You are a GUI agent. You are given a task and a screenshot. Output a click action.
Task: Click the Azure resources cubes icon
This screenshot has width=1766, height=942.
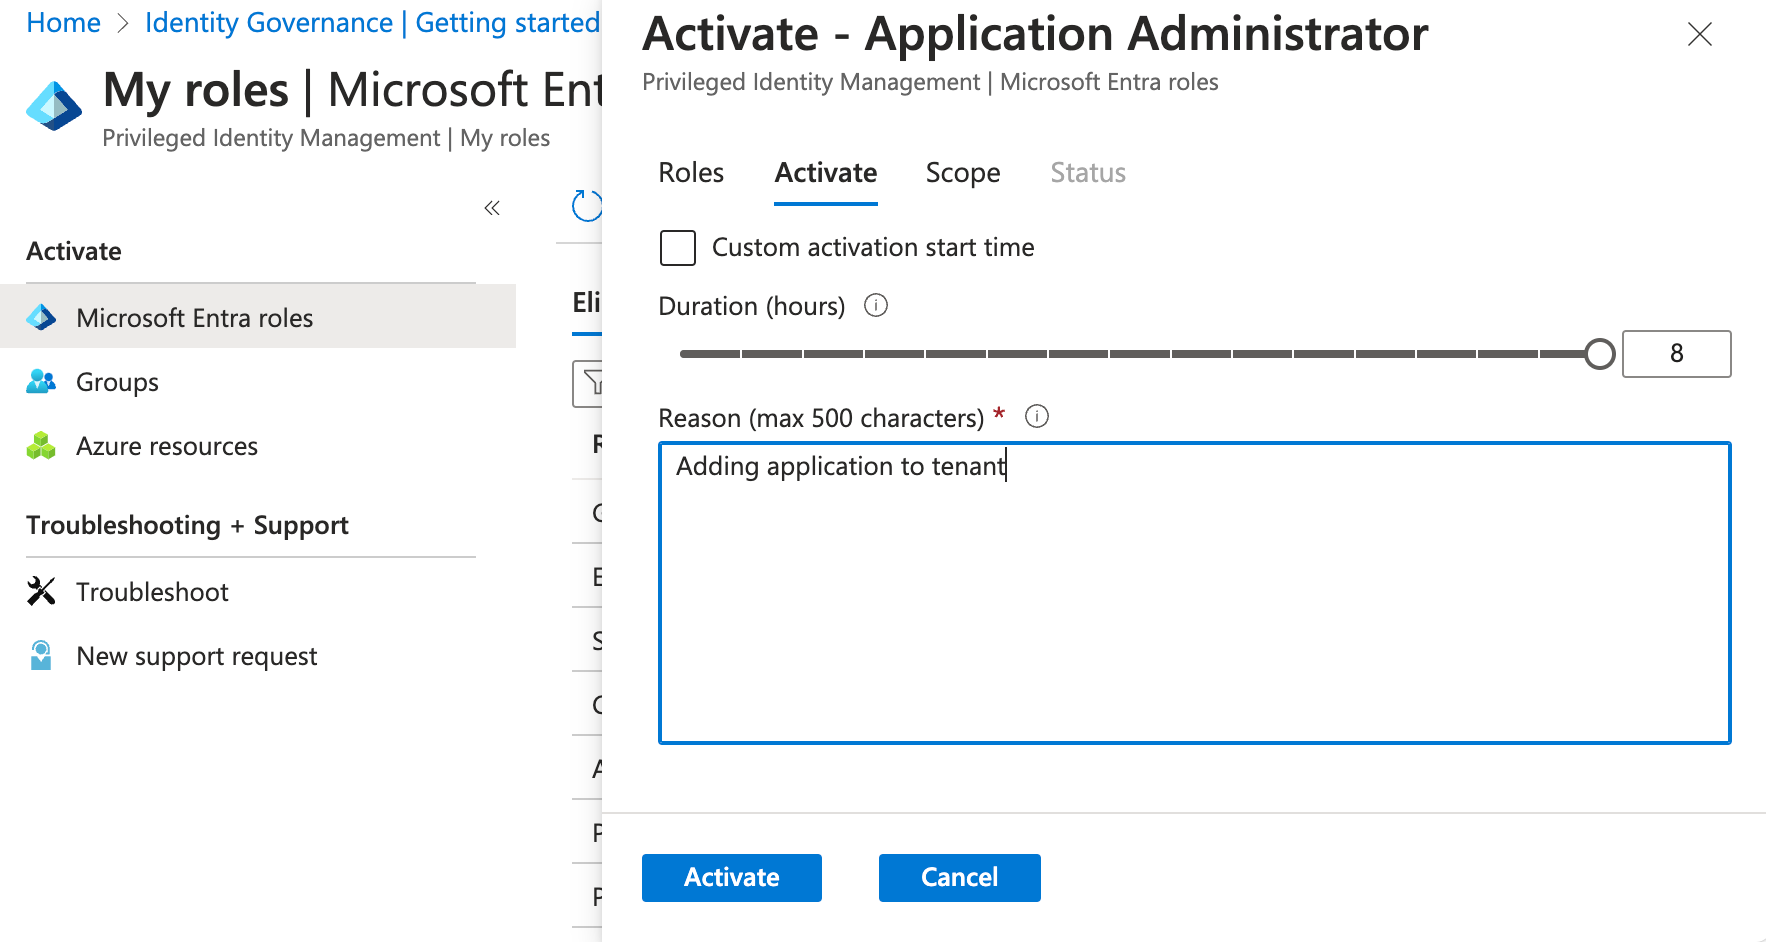click(x=41, y=446)
